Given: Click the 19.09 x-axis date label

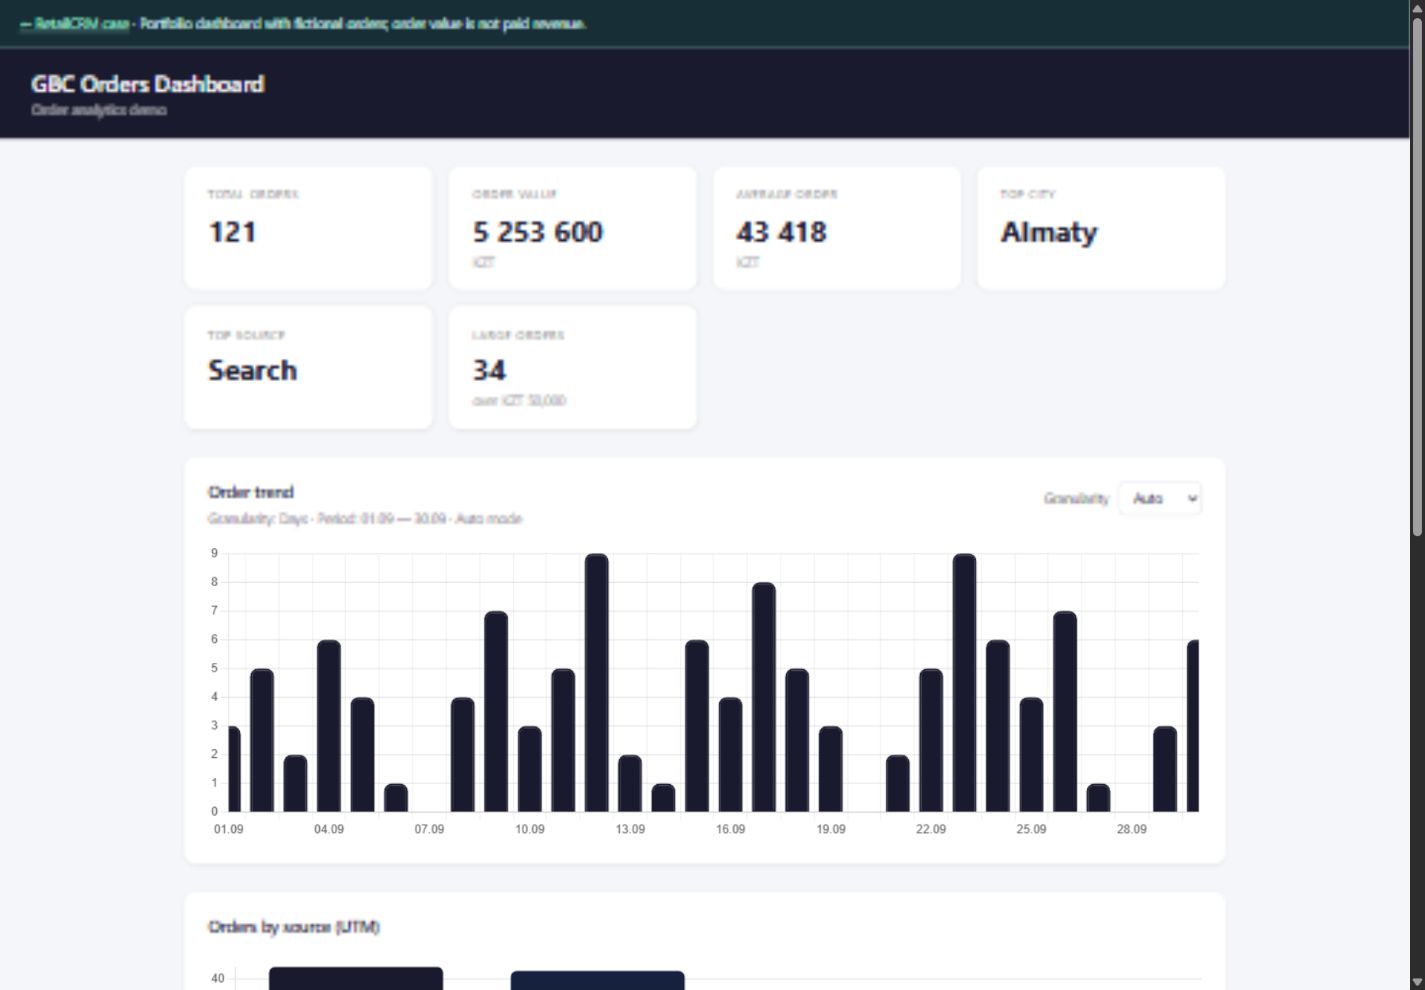Looking at the screenshot, I should pos(831,829).
